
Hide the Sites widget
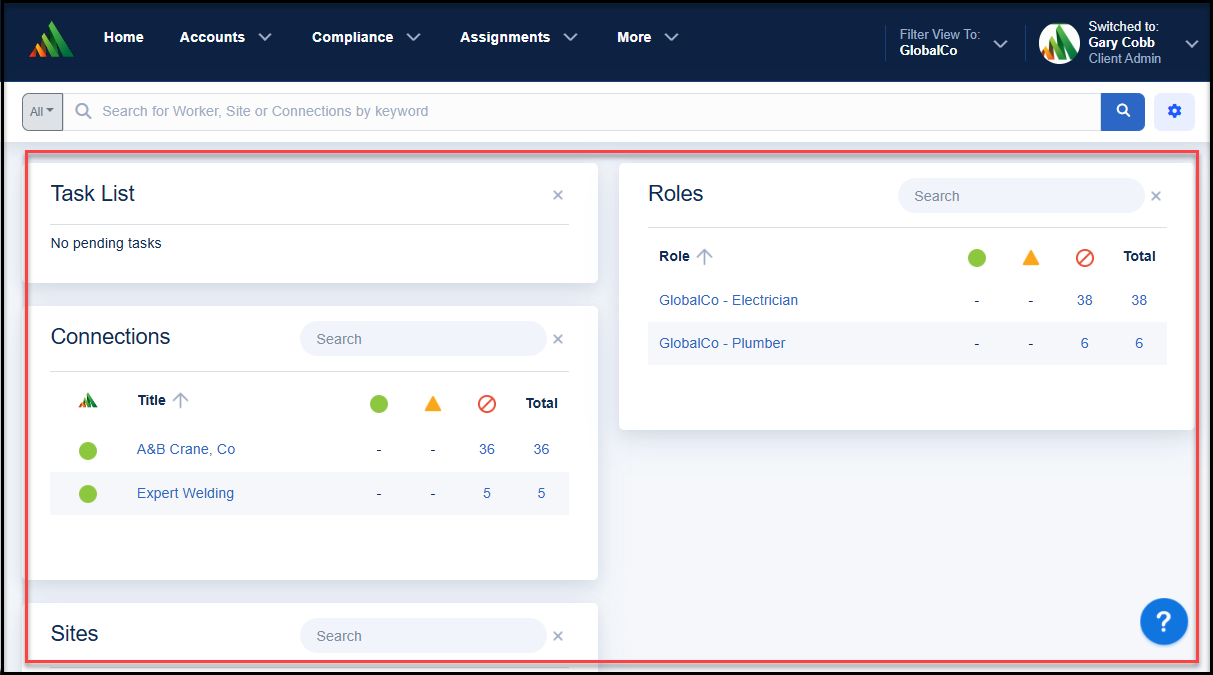tap(557, 635)
